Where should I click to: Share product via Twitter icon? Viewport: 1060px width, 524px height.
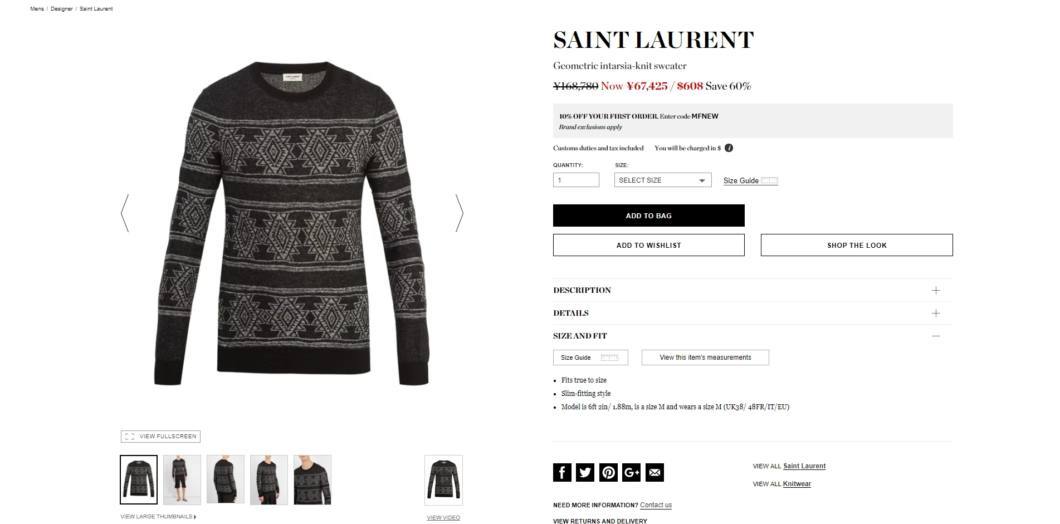[x=585, y=473]
